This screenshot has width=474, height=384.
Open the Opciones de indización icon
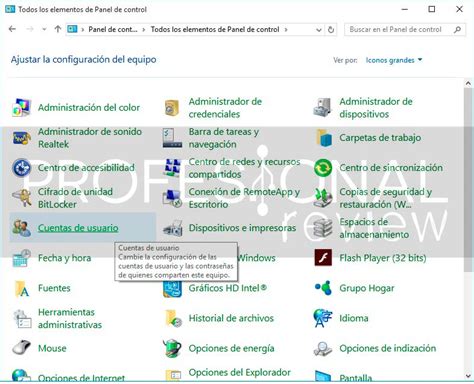coord(323,349)
